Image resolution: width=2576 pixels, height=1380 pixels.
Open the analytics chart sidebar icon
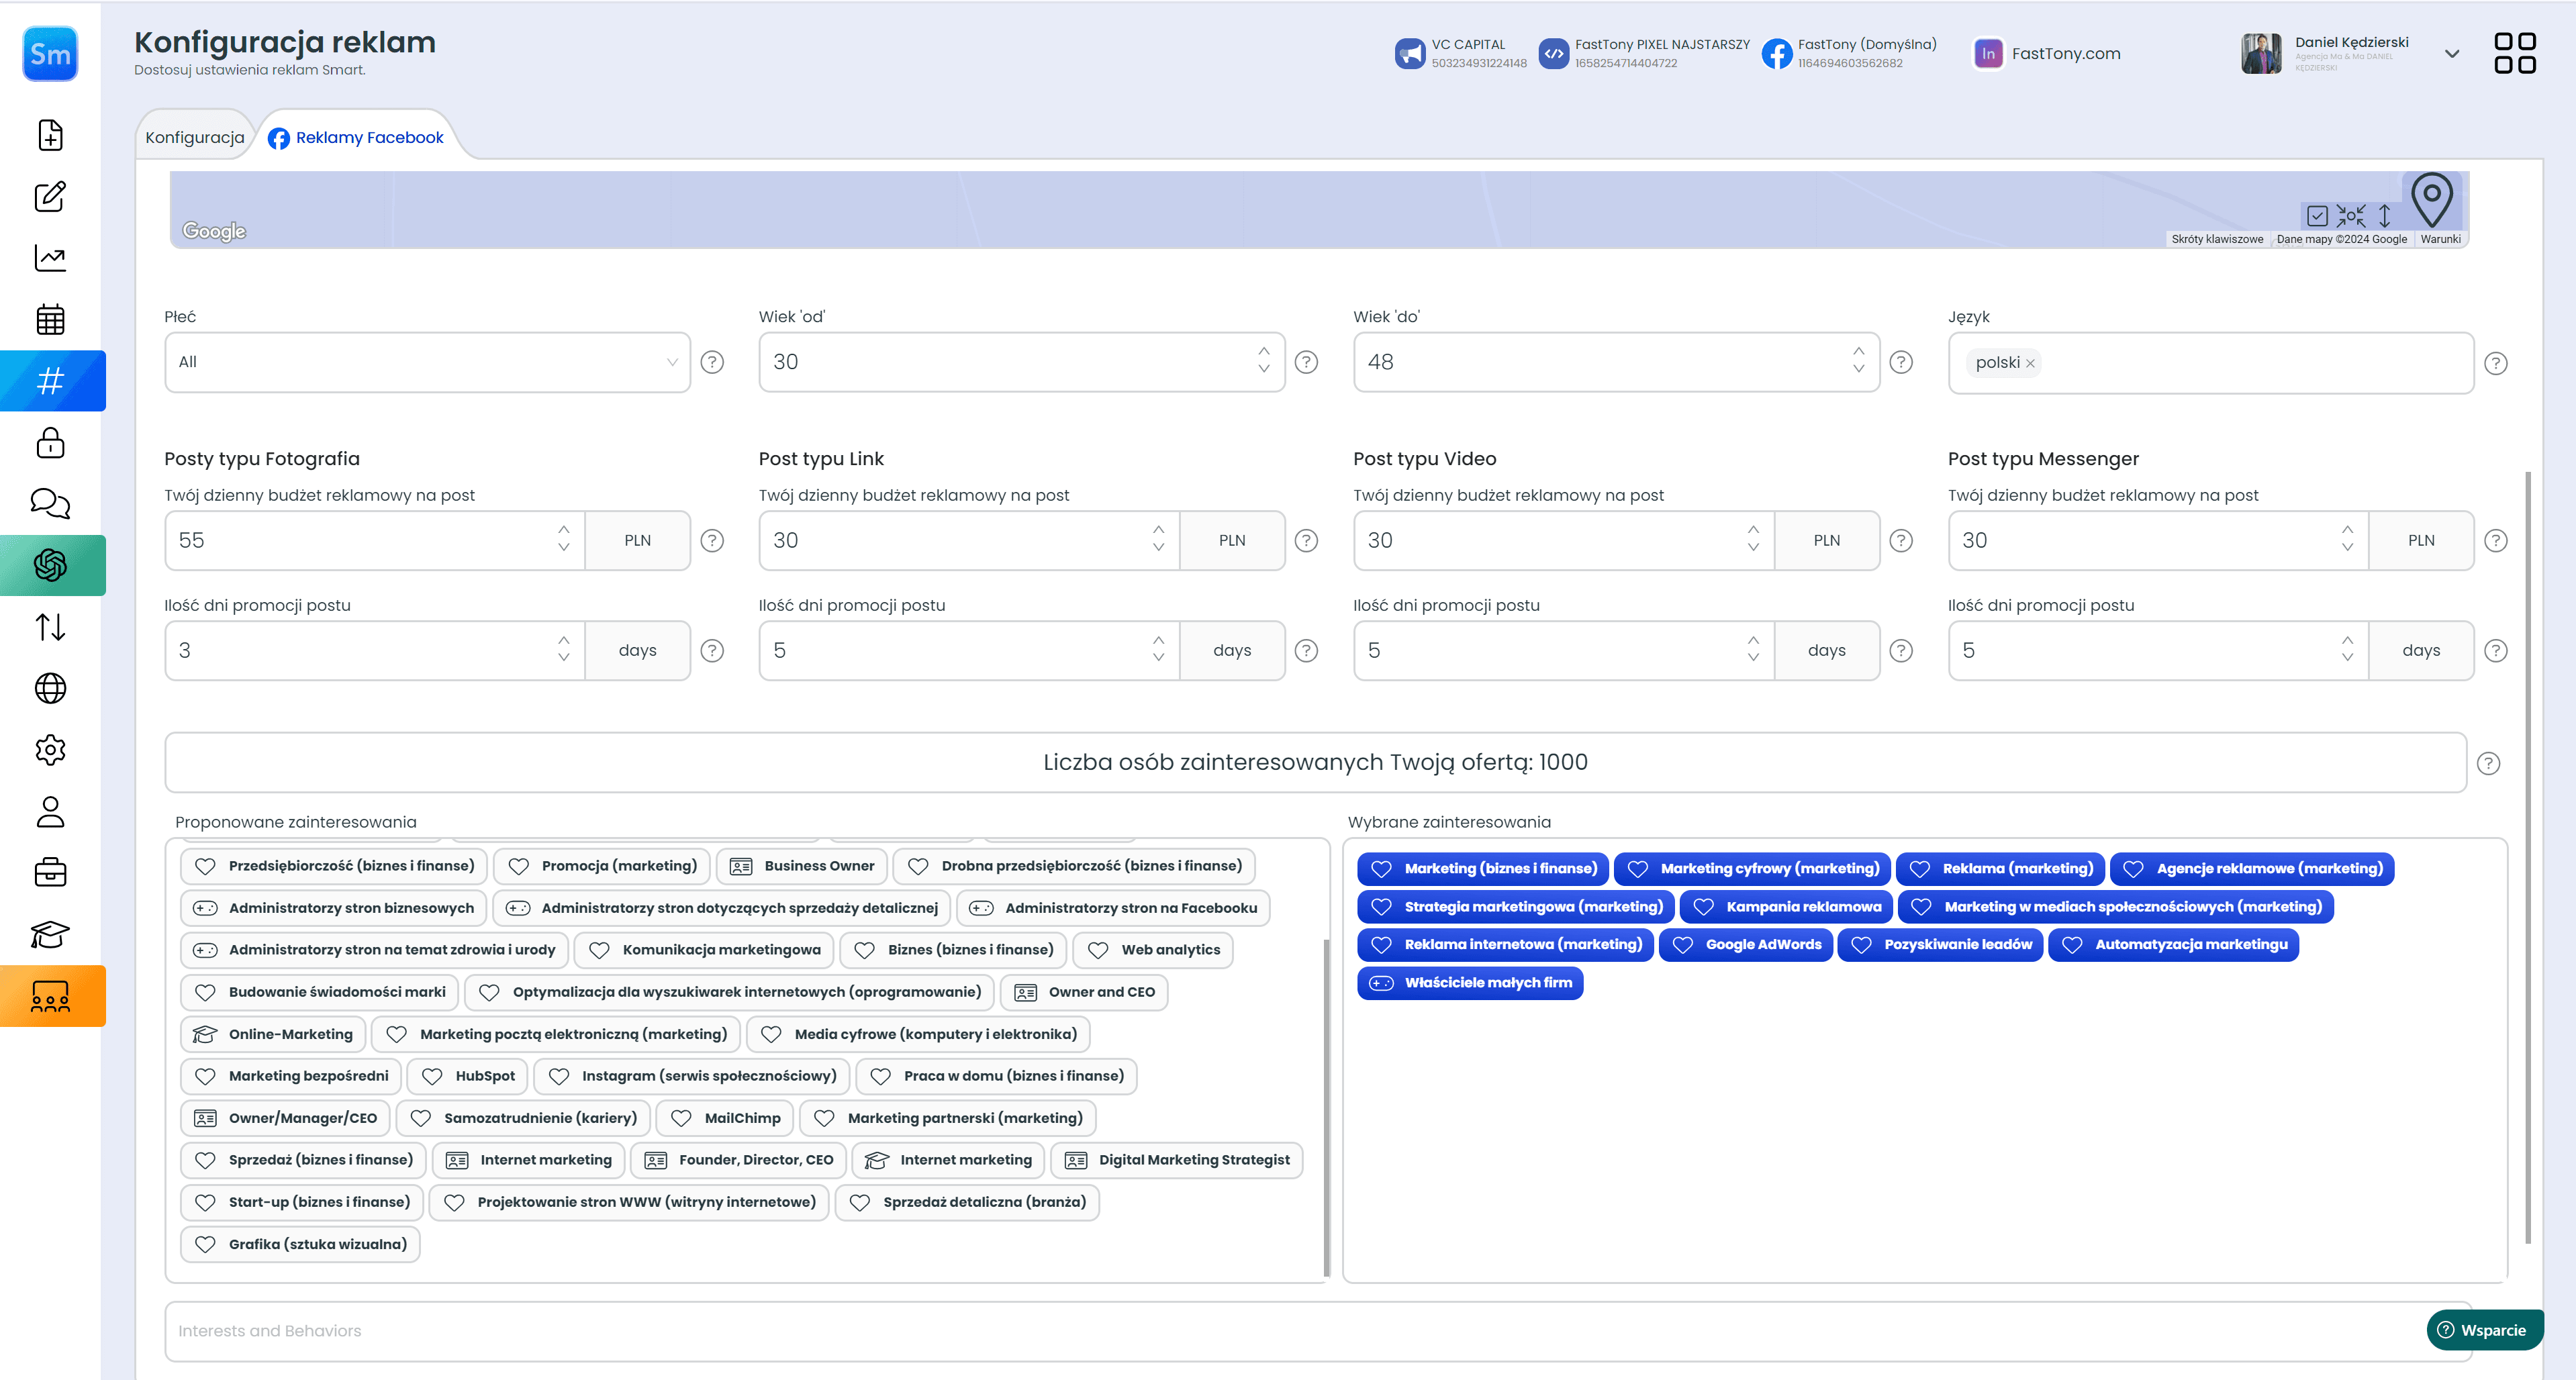tap(51, 258)
